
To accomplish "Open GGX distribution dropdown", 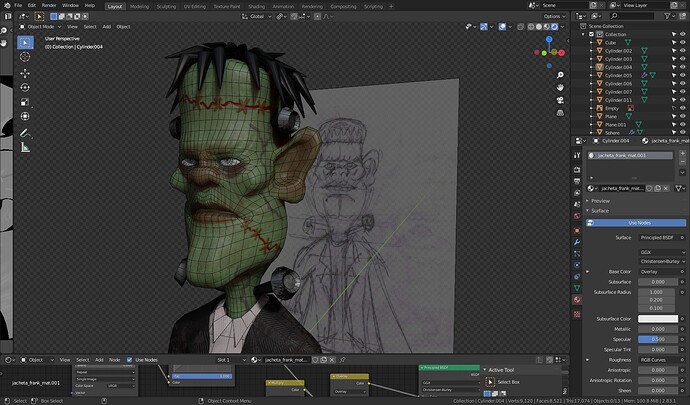I will coord(662,252).
